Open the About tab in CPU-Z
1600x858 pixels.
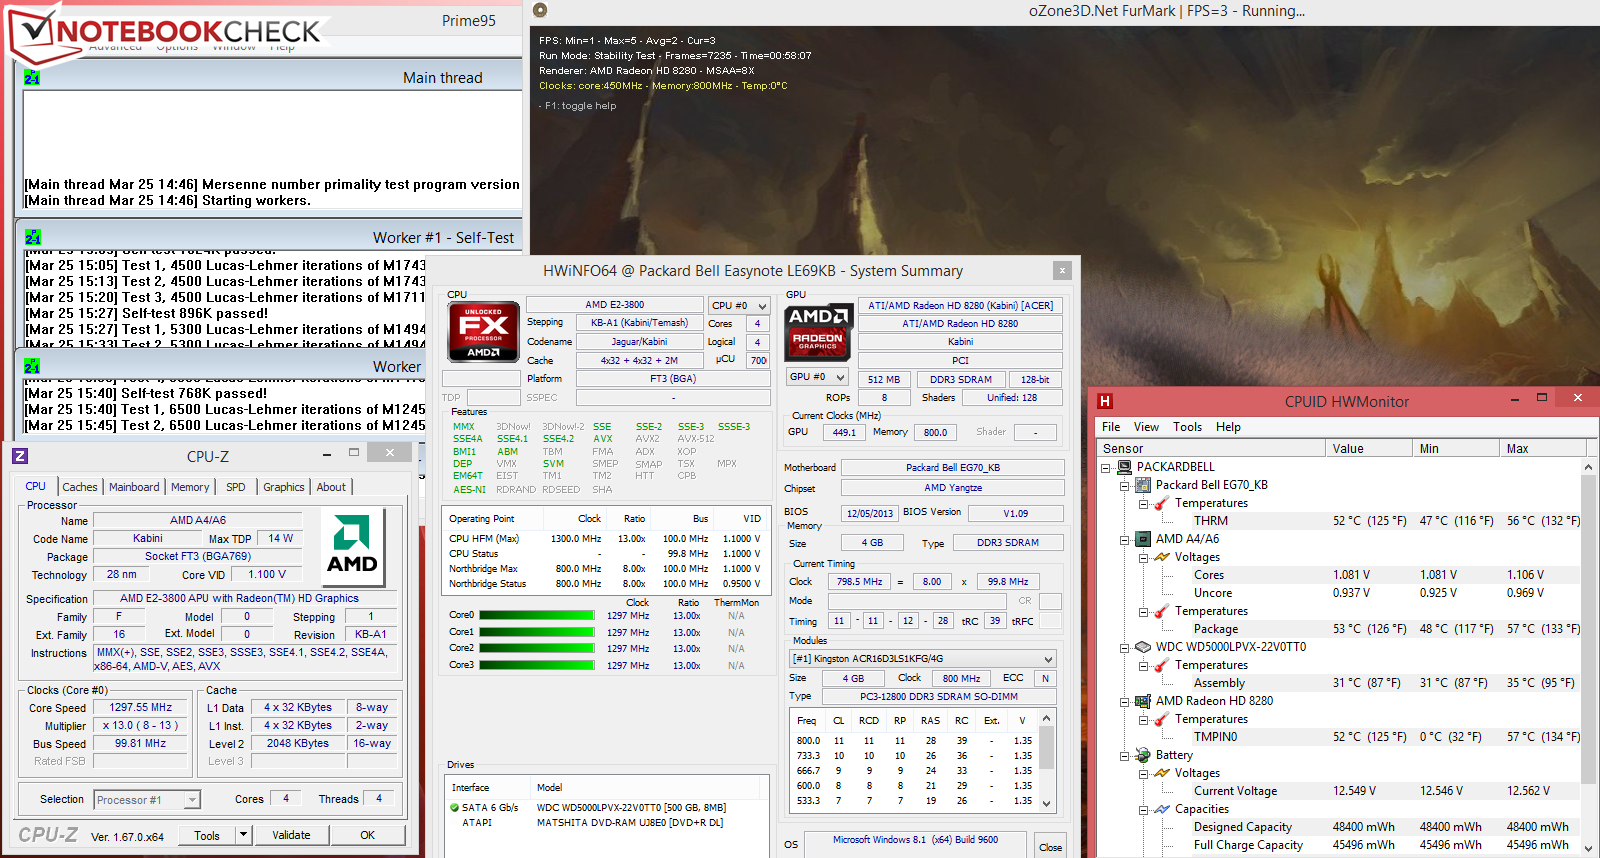[331, 487]
